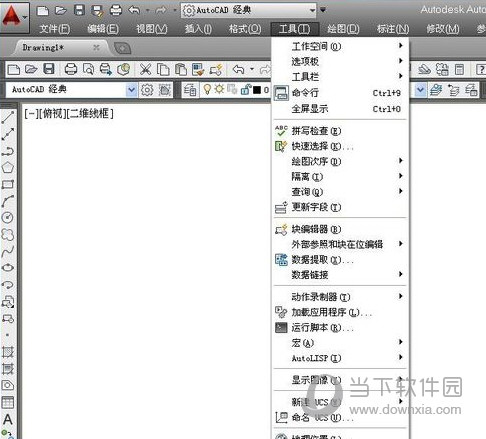
Task: Select the Polyline tool
Action: (8, 151)
